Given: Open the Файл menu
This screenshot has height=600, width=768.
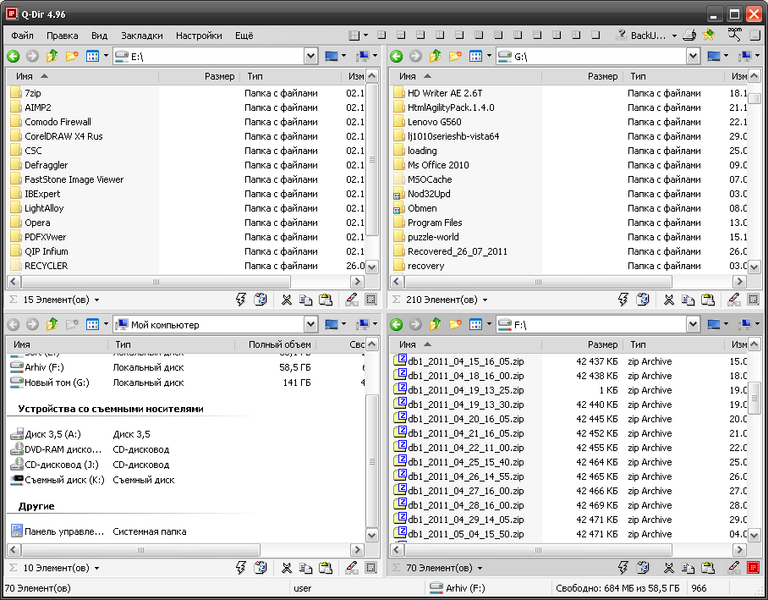Looking at the screenshot, I should (22, 36).
